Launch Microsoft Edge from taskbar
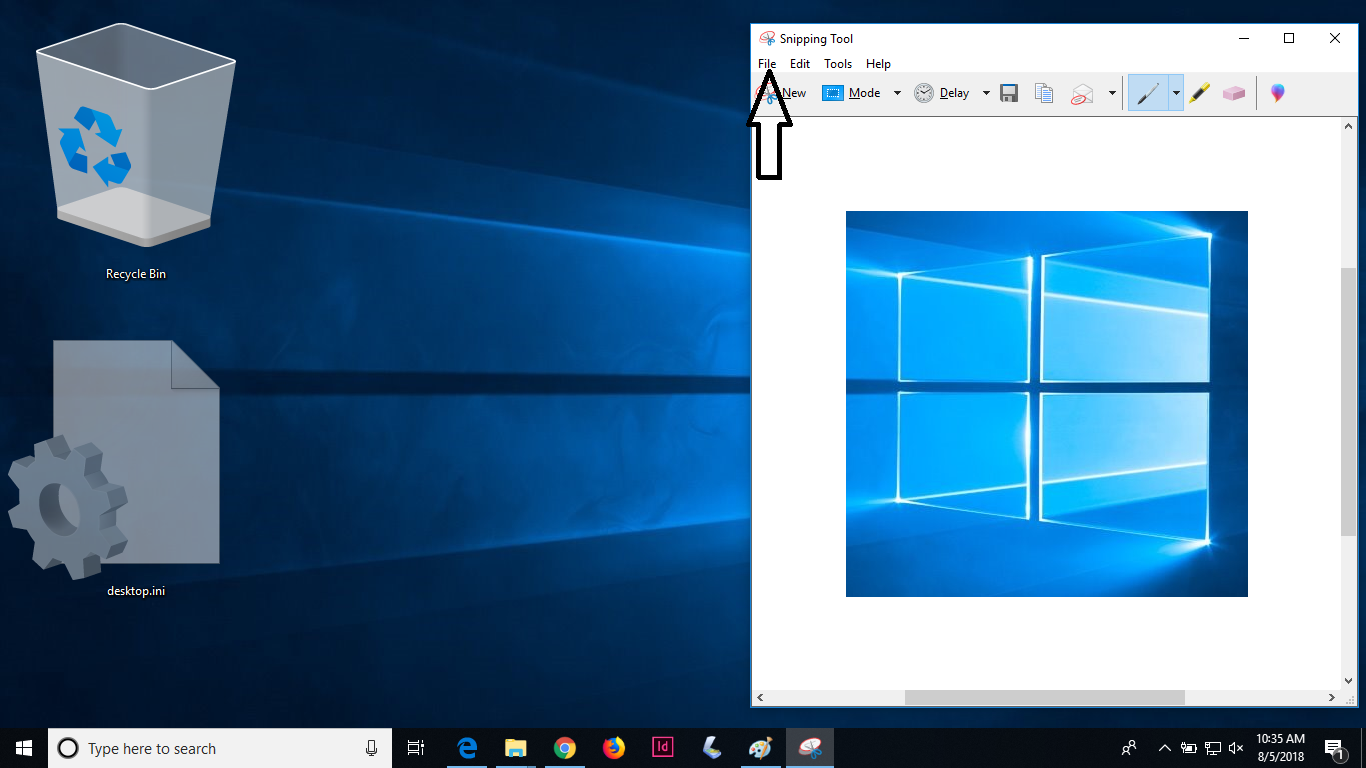Viewport: 1366px width, 768px height. pos(467,748)
